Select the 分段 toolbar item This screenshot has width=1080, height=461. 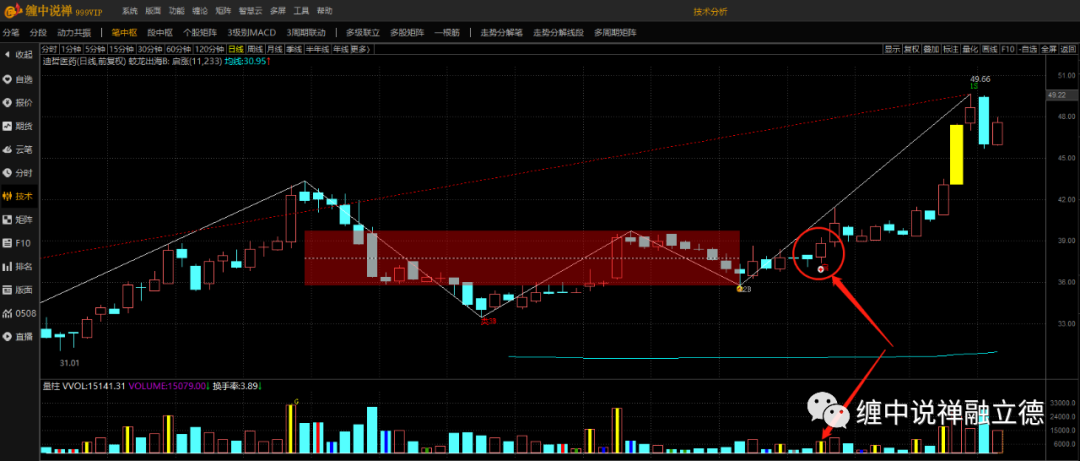pos(38,32)
